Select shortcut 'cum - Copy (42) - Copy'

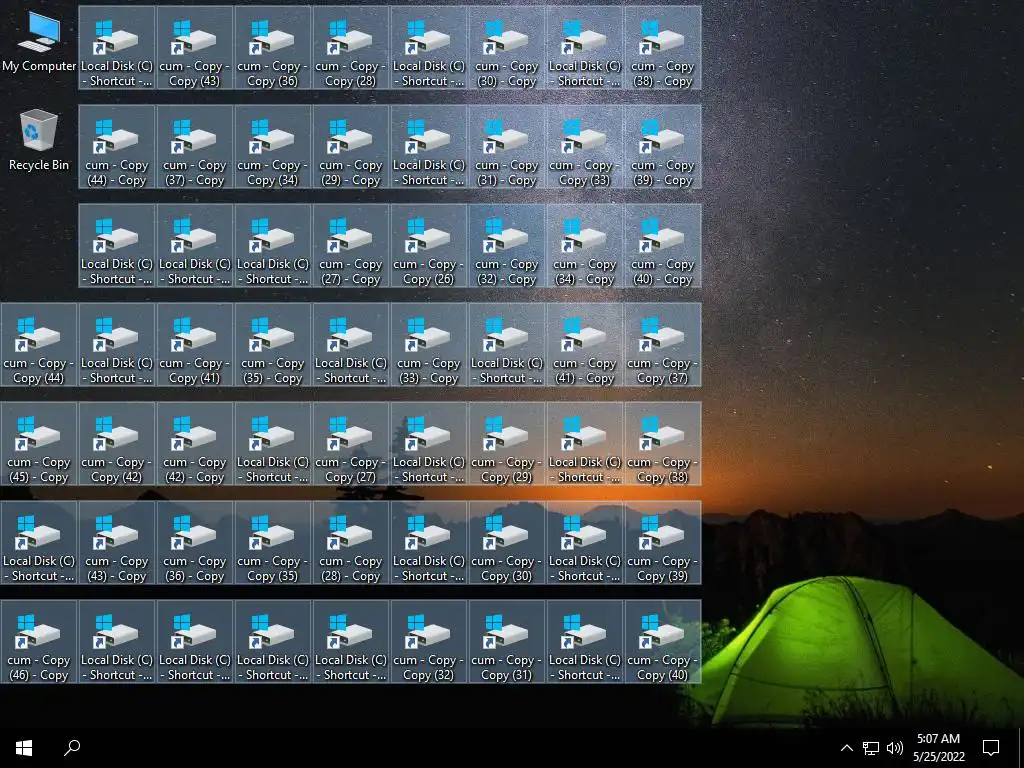click(x=195, y=444)
